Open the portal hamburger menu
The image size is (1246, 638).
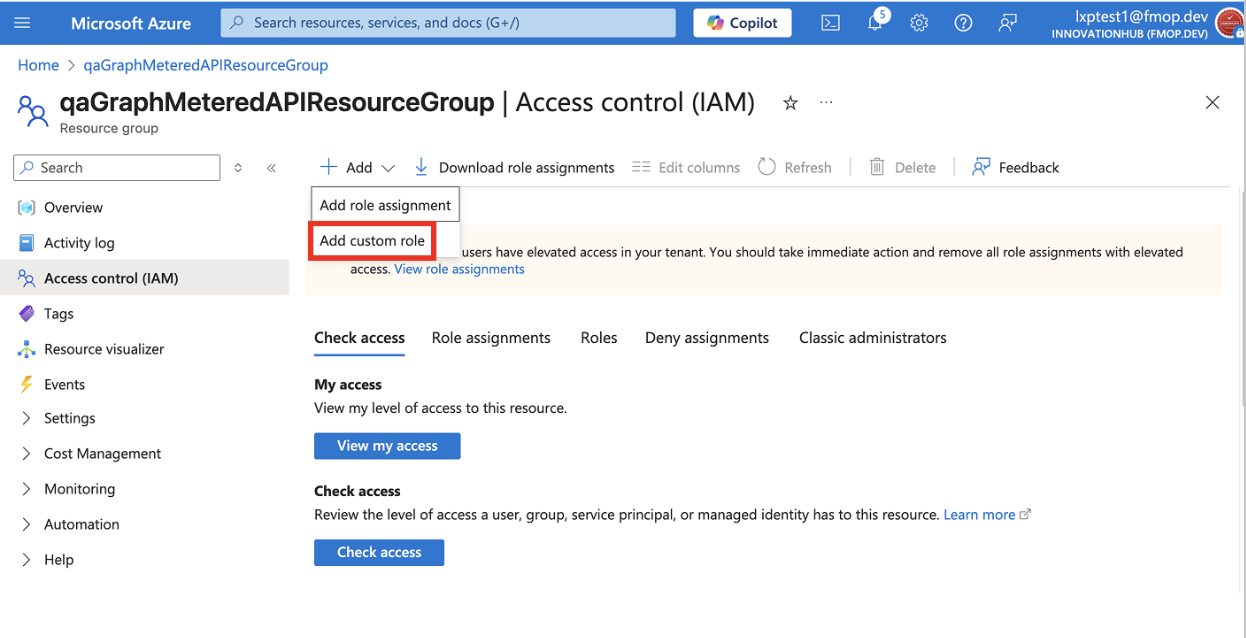pos(23,23)
